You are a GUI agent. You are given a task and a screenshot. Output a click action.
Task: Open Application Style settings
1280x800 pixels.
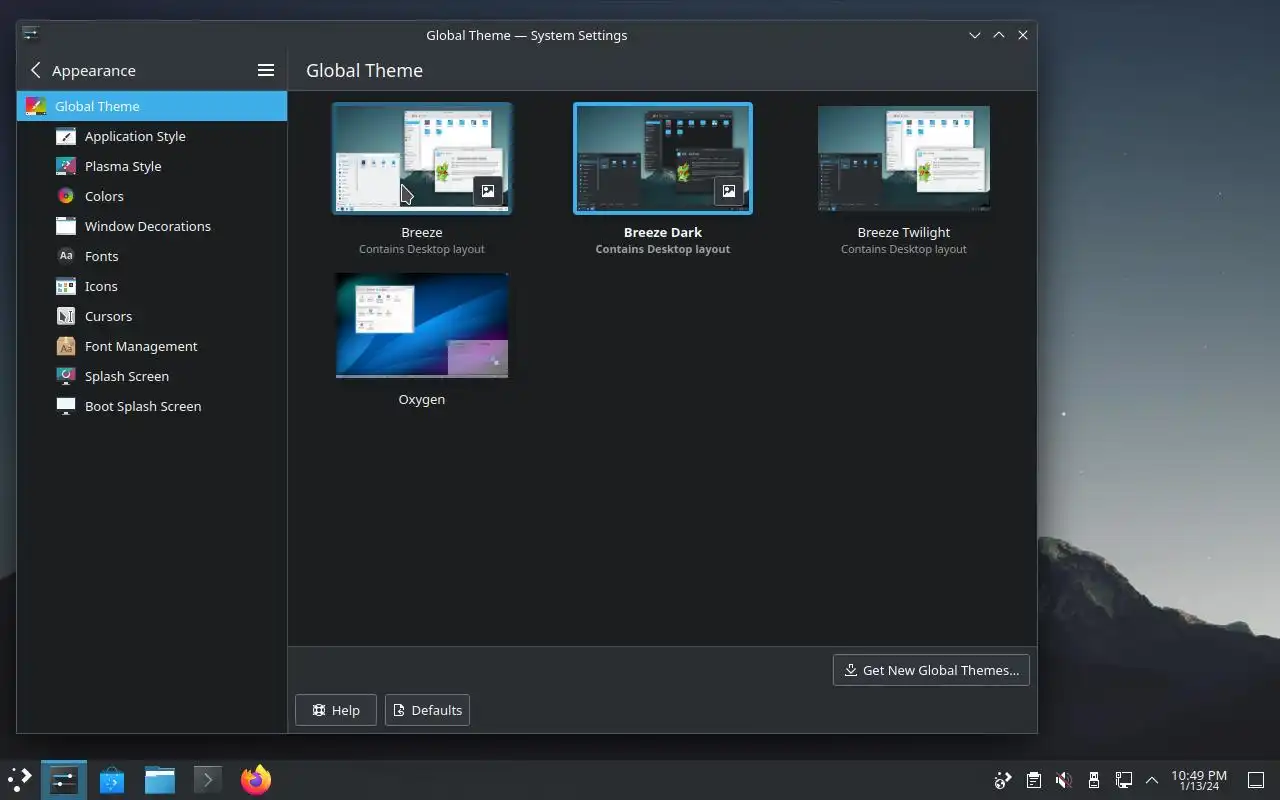point(152,136)
